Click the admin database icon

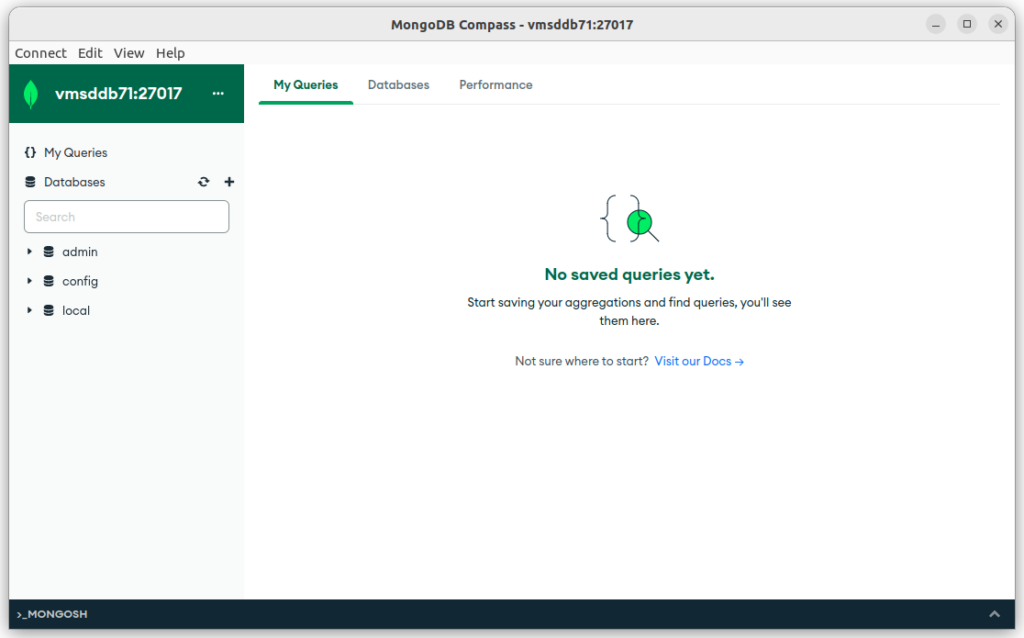point(48,251)
